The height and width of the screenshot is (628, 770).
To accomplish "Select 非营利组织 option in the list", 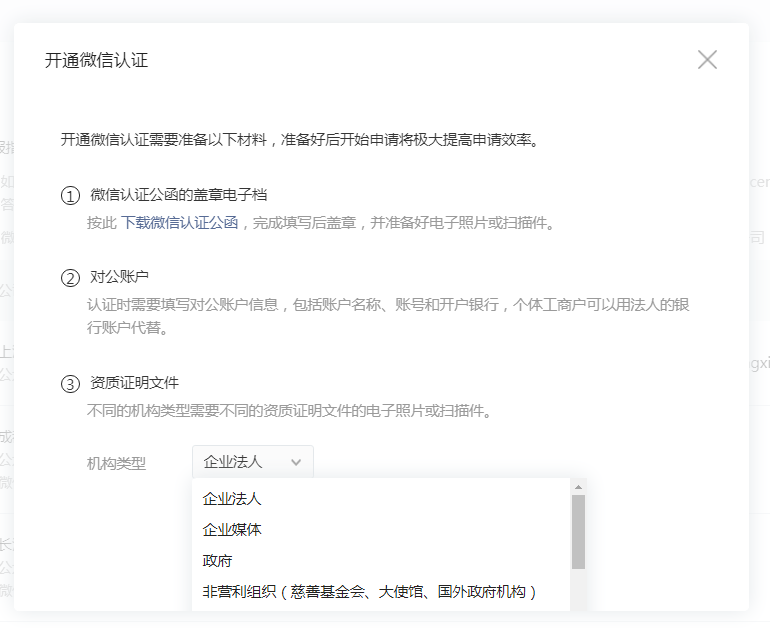I will [x=381, y=592].
